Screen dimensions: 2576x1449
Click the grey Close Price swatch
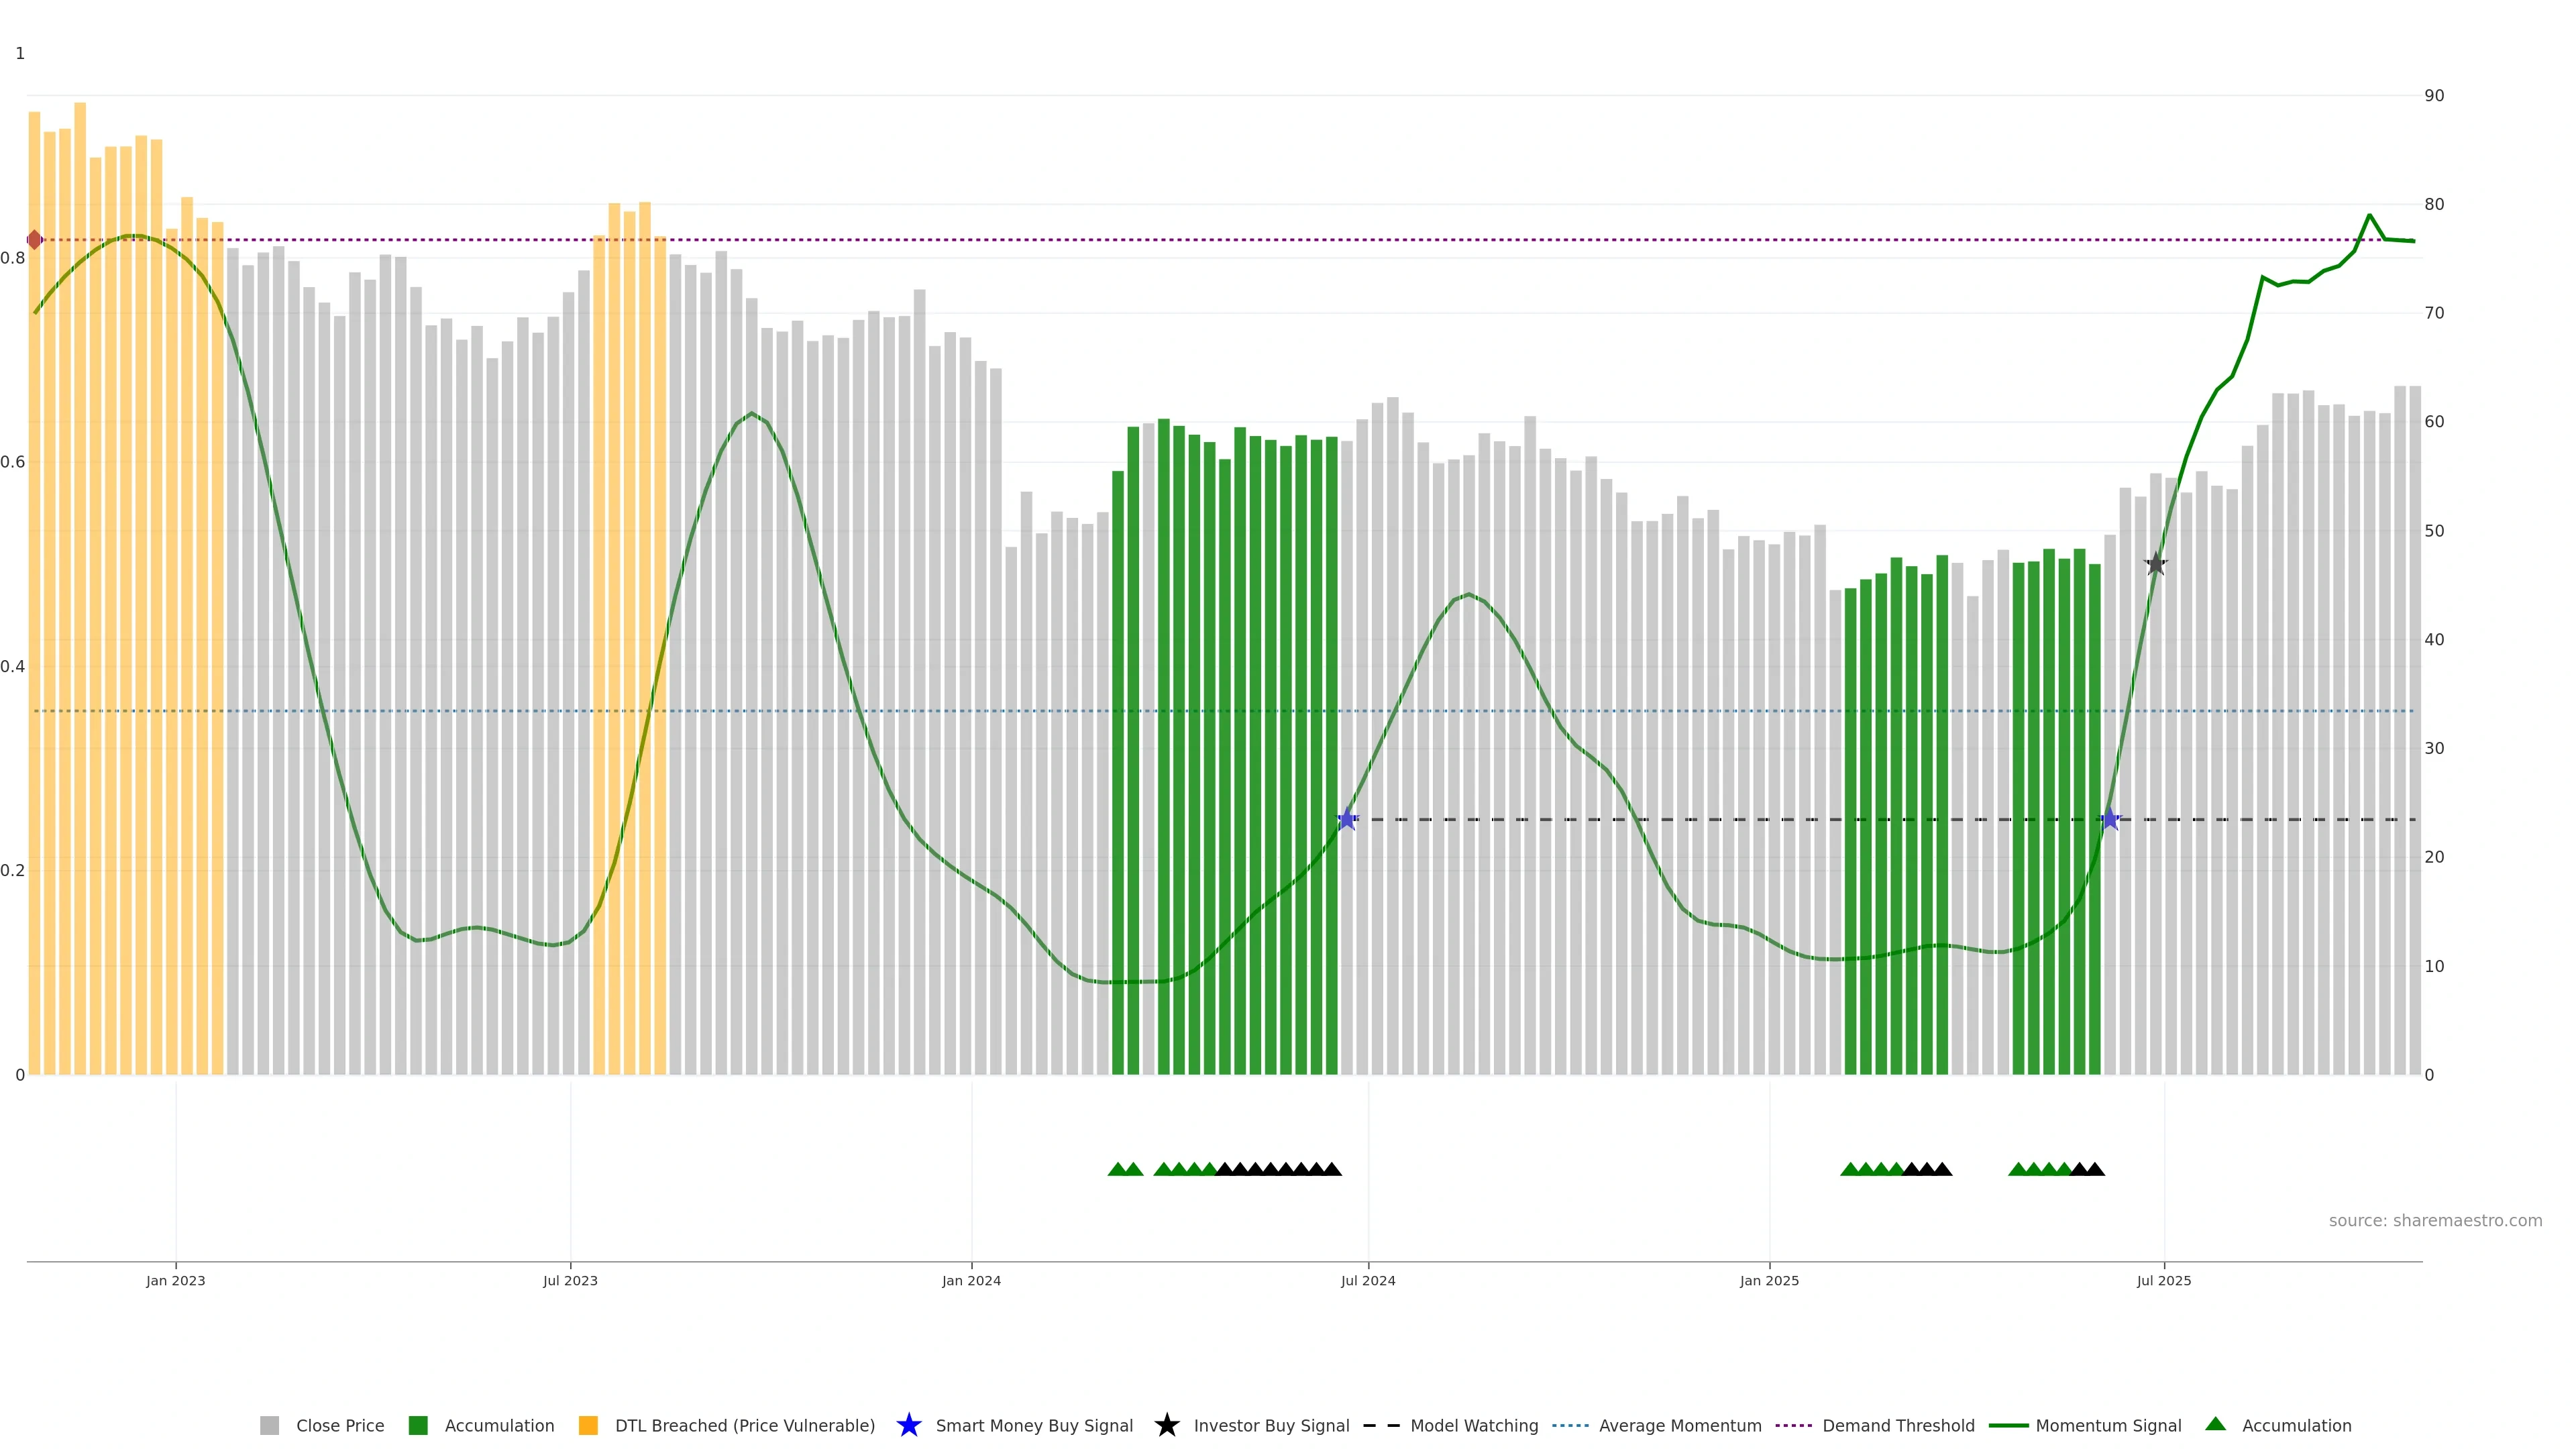point(269,1426)
